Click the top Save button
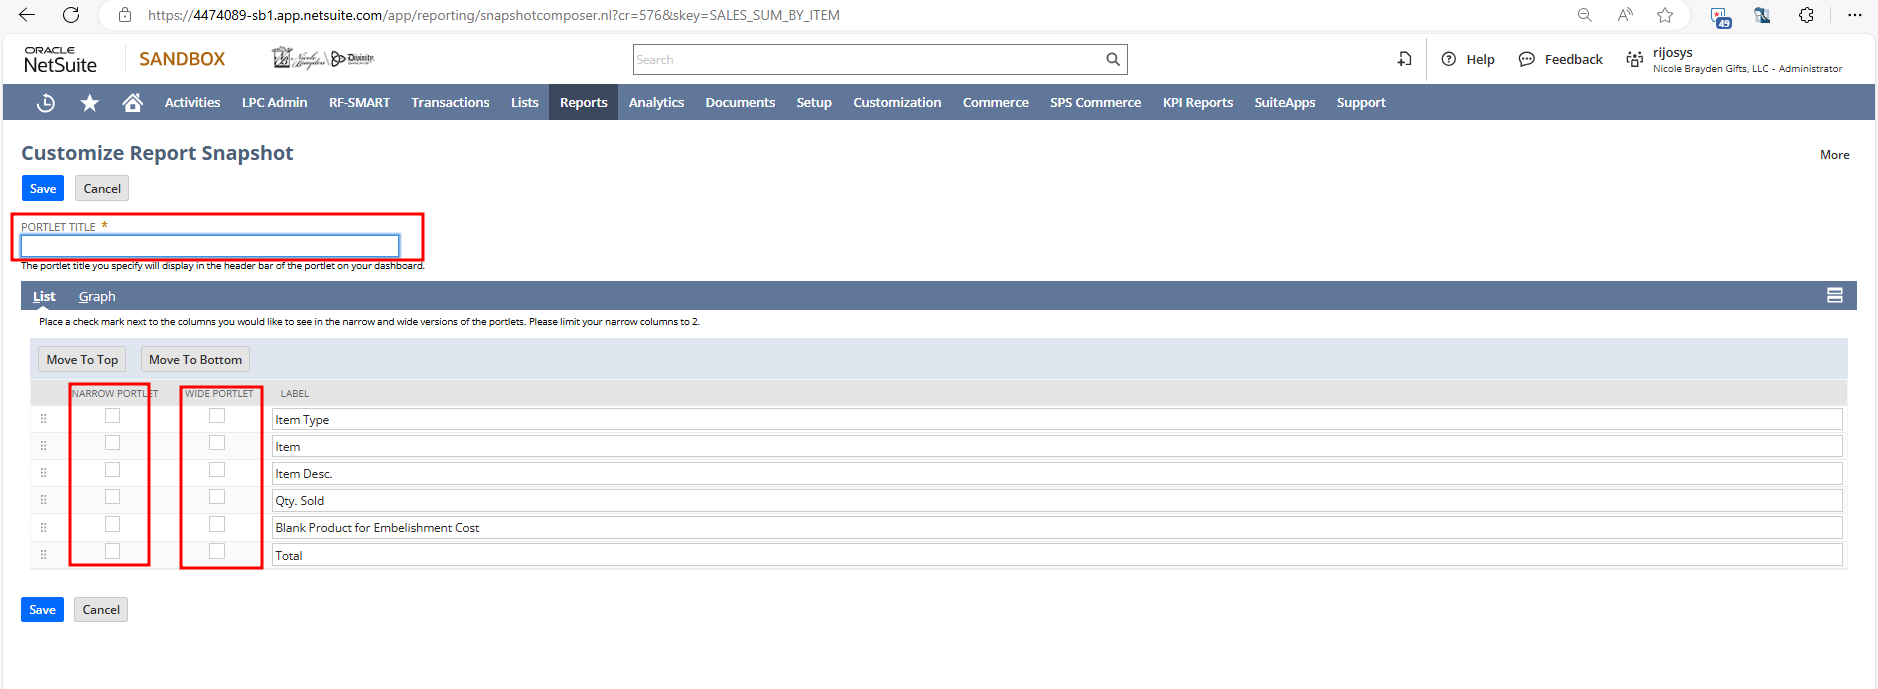 (x=43, y=189)
